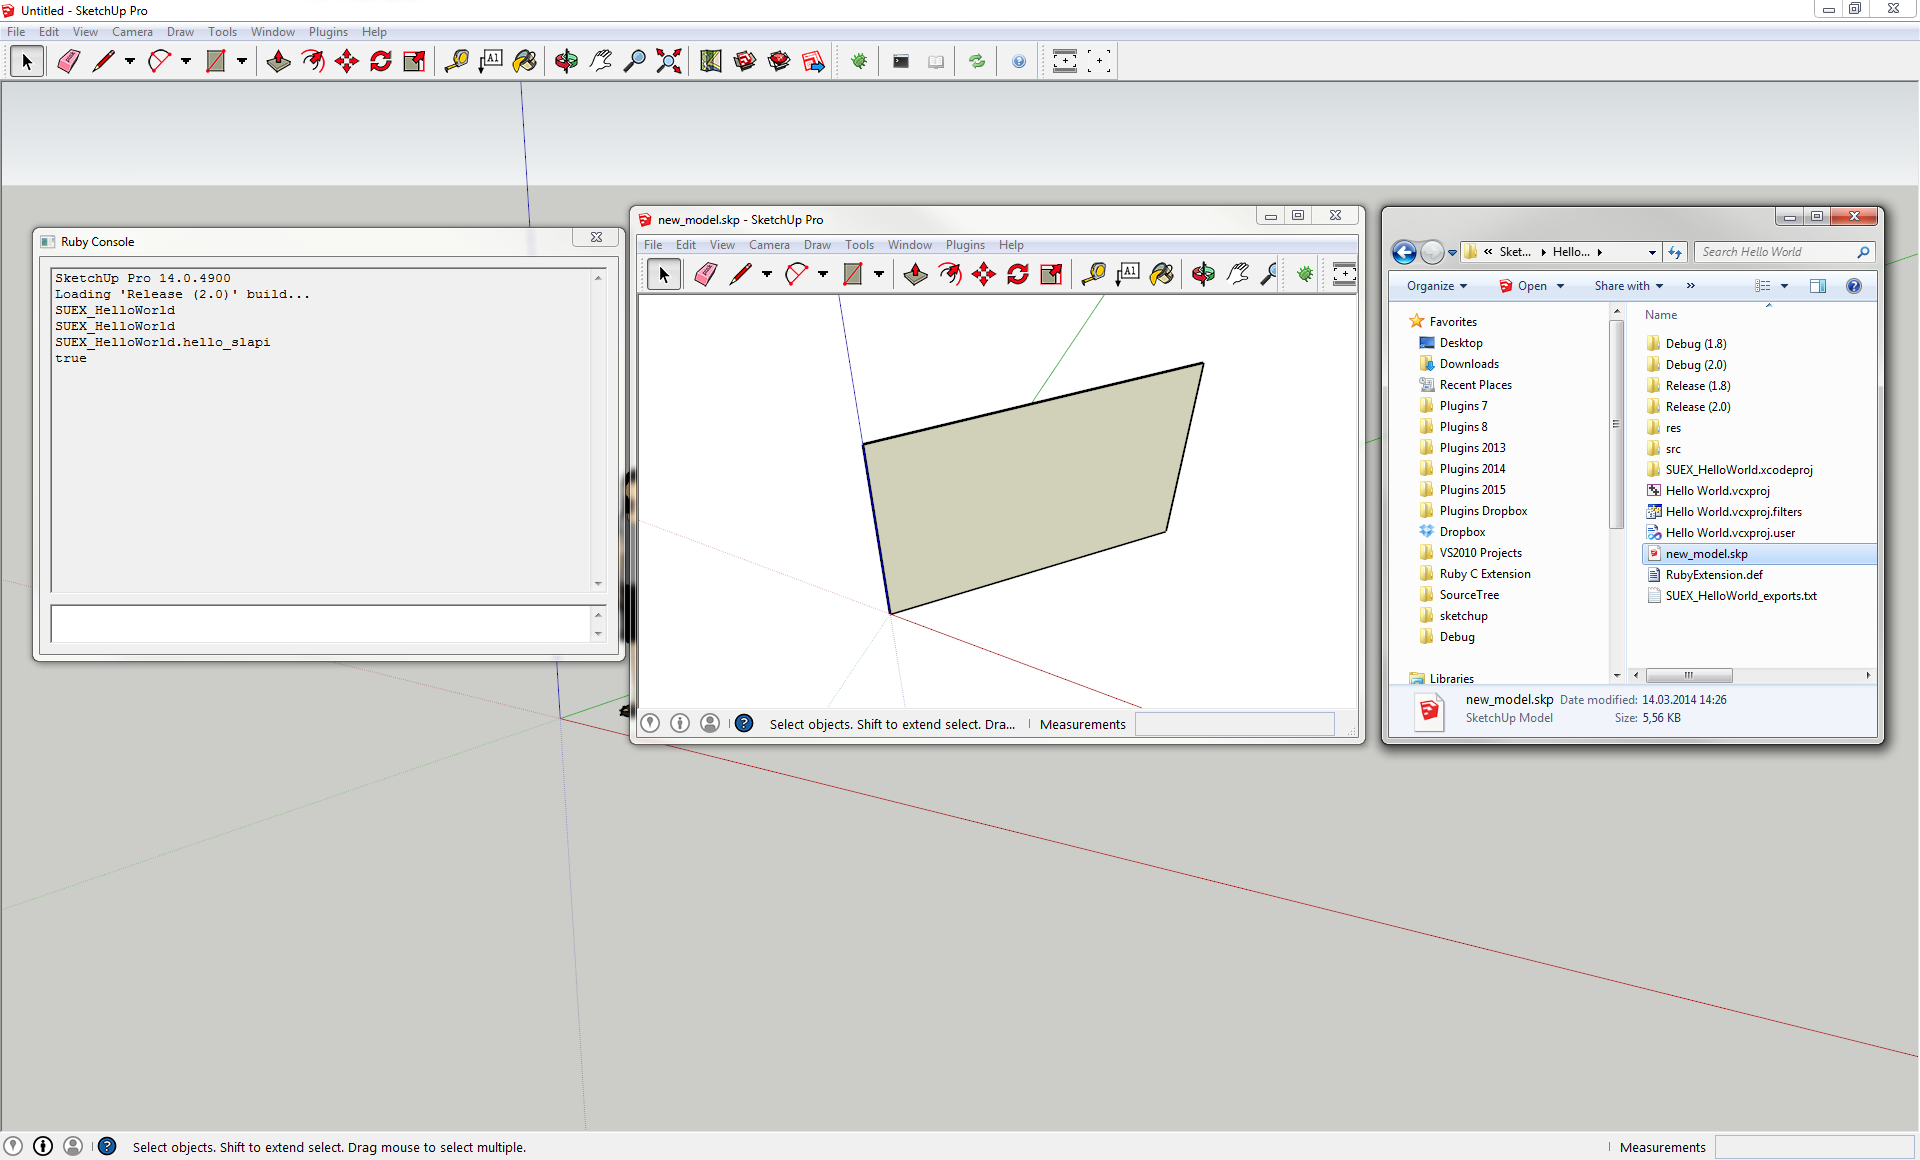Select Rotate tool in new_model.skp window
Screen dimensions: 1920x1160
(1018, 274)
